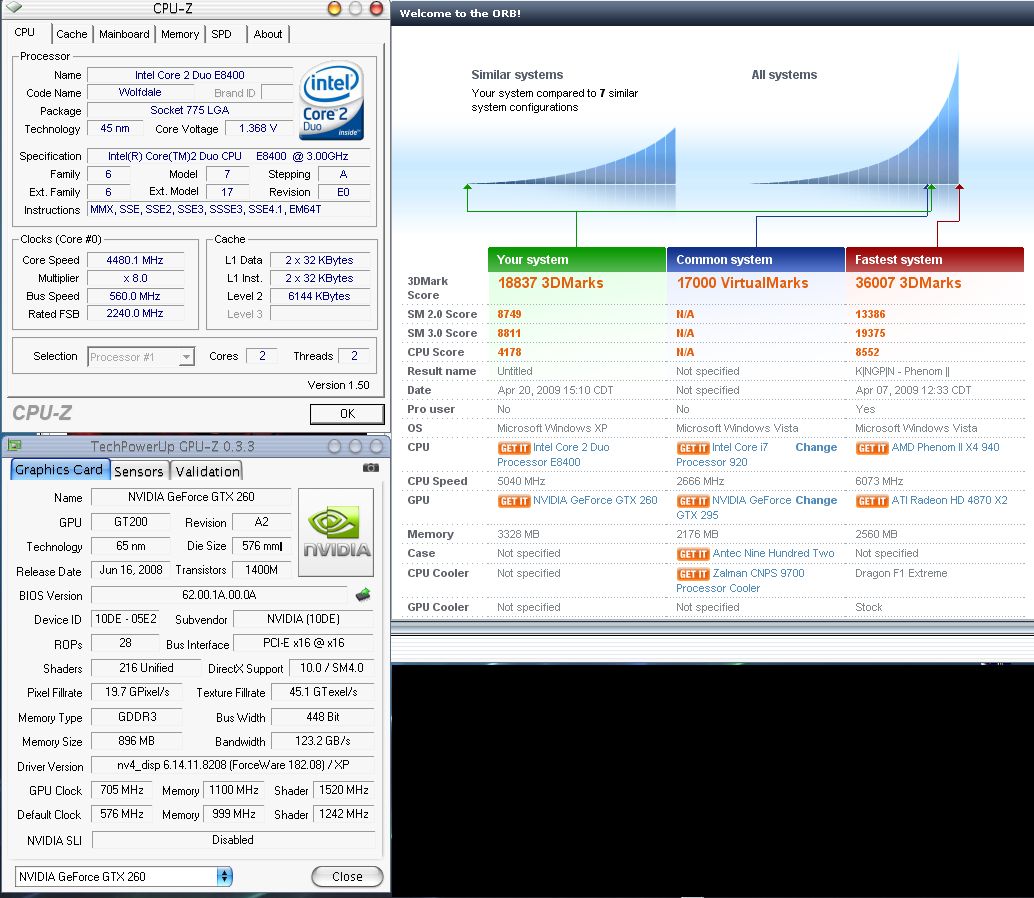This screenshot has width=1034, height=898.
Task: Click the CPU-Z title bar app icon
Action: click(x=15, y=8)
